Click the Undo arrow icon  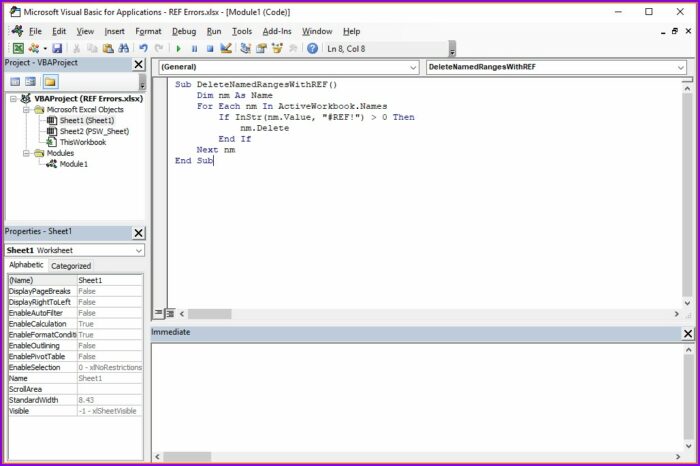click(143, 48)
